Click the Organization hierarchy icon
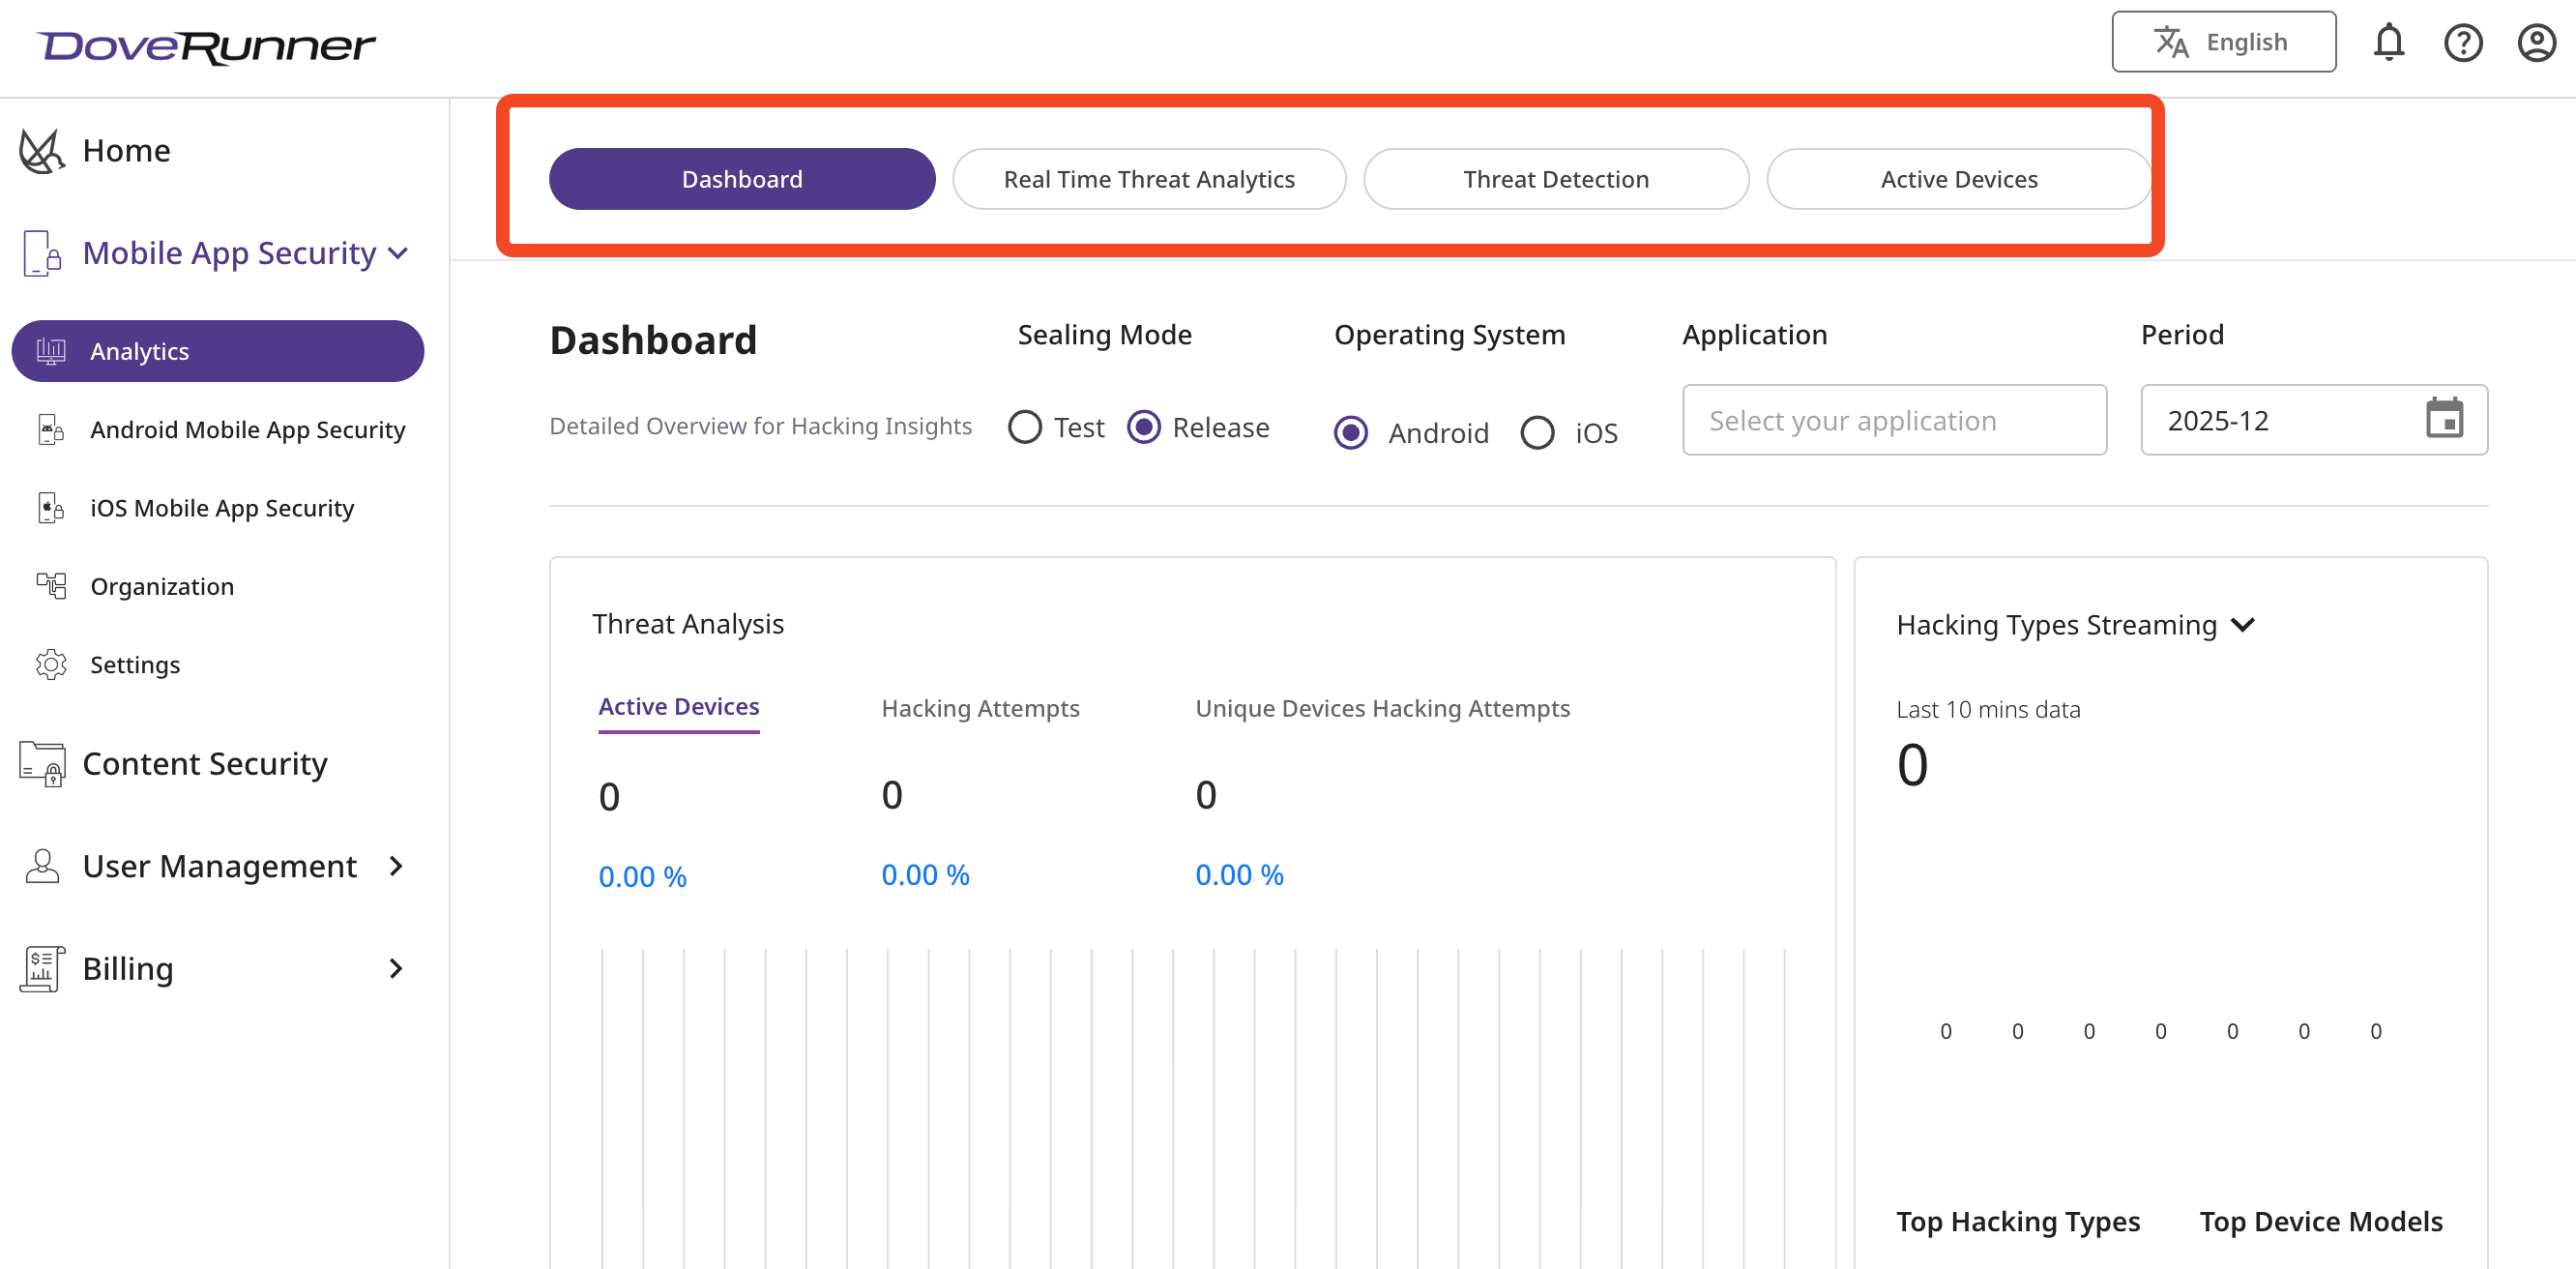 [x=51, y=586]
